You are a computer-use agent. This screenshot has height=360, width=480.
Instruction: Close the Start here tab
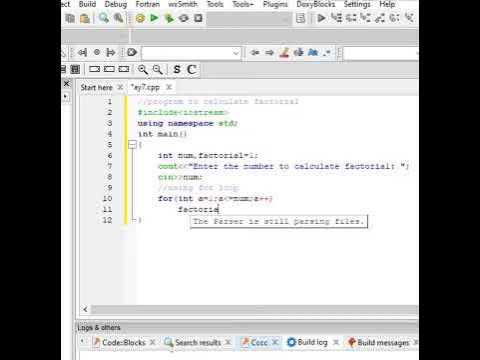[120, 87]
